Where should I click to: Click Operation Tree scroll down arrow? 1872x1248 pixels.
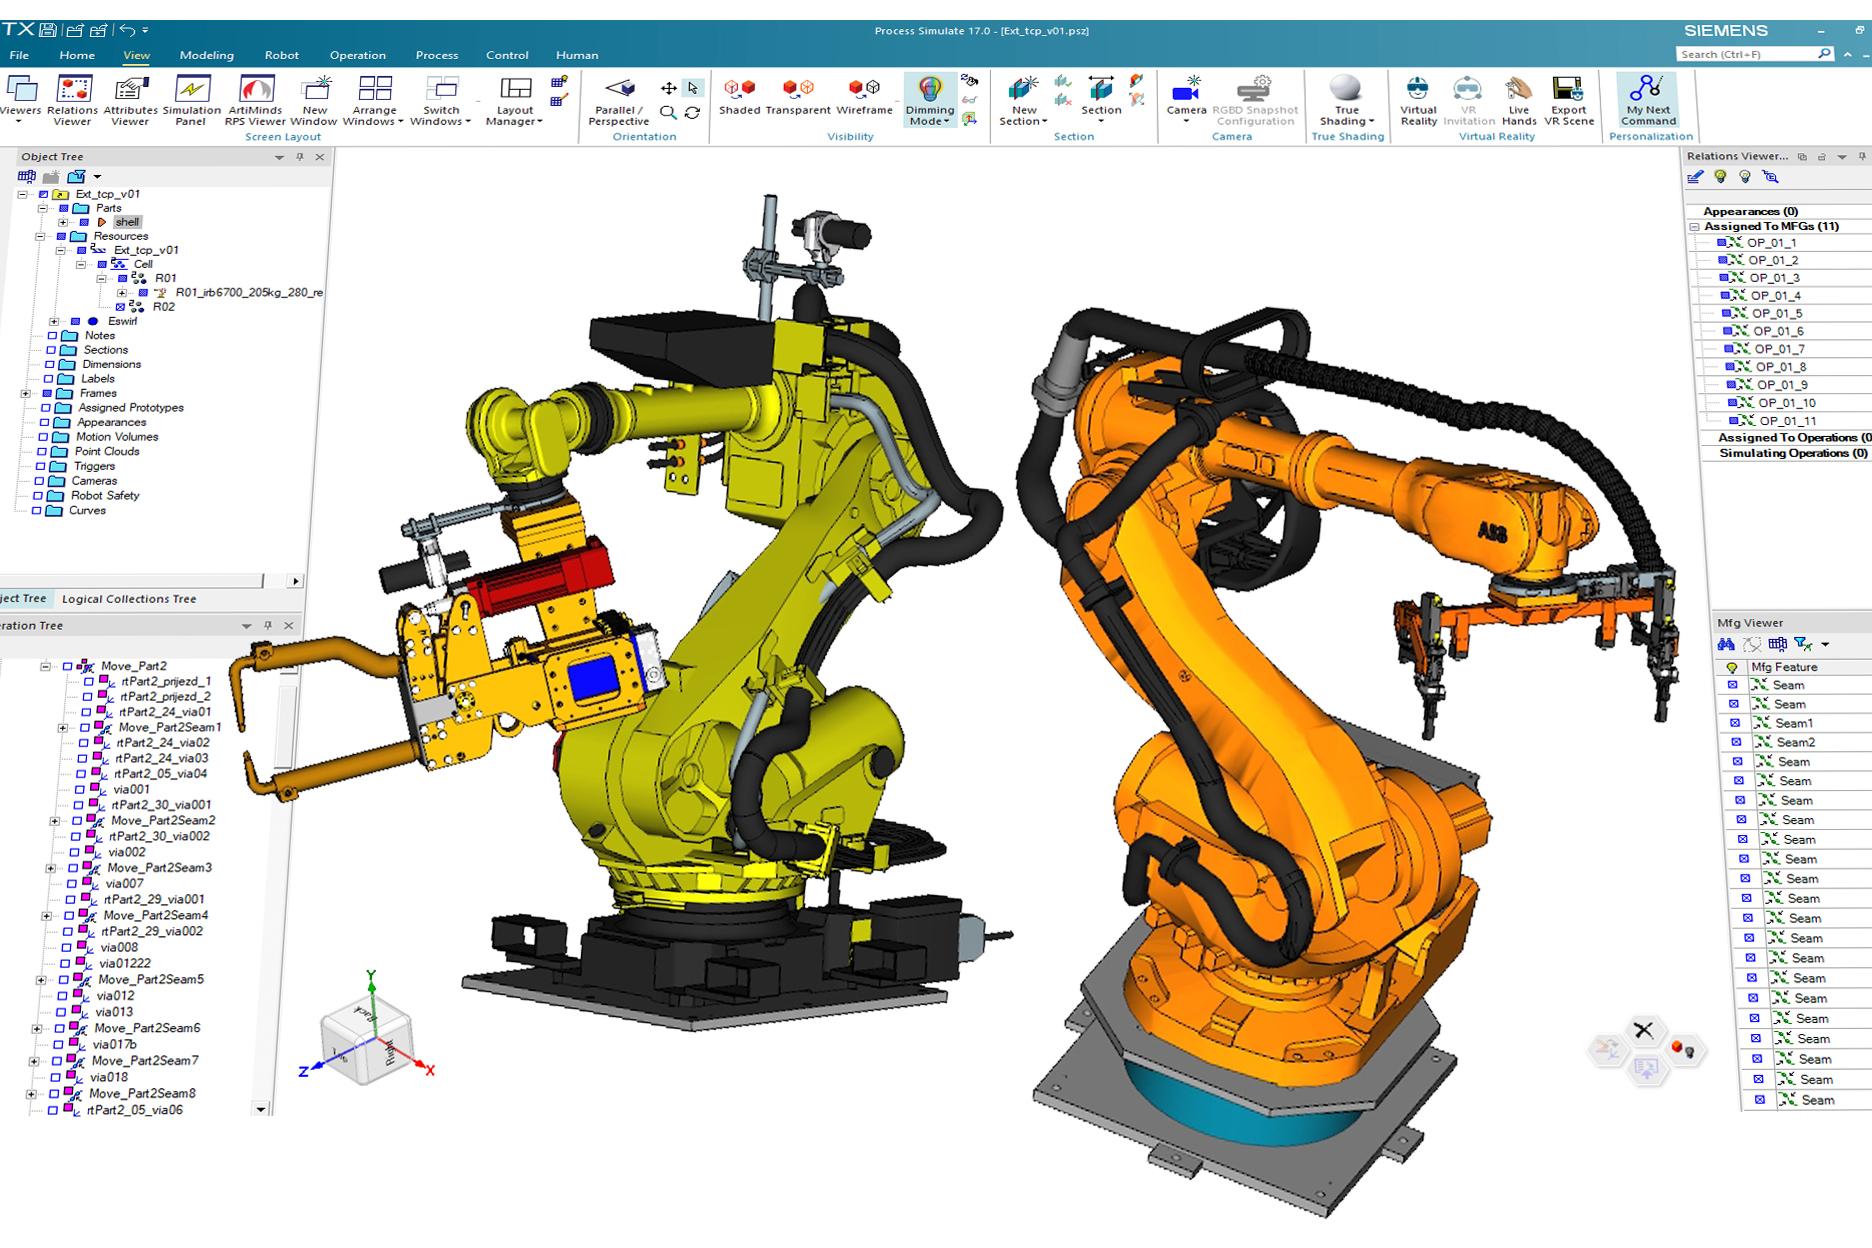(261, 1109)
